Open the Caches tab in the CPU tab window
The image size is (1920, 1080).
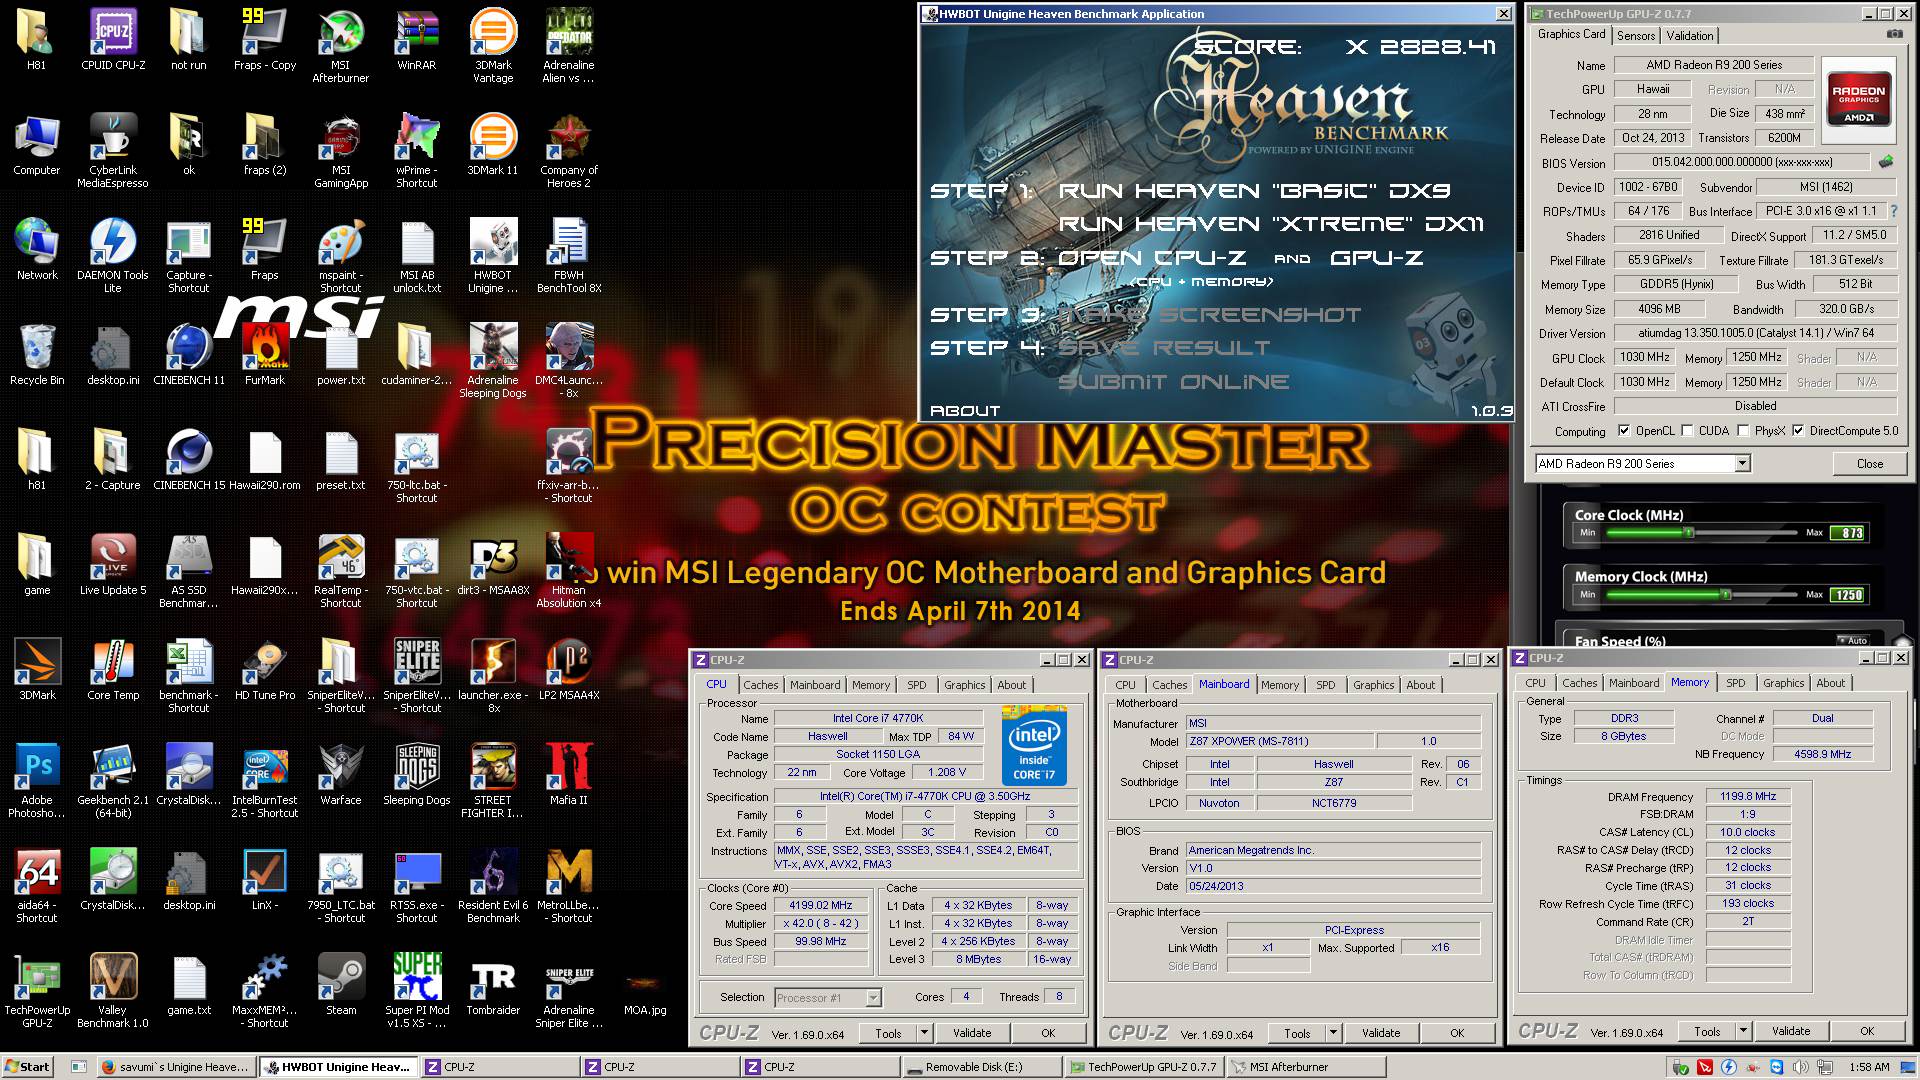point(760,685)
